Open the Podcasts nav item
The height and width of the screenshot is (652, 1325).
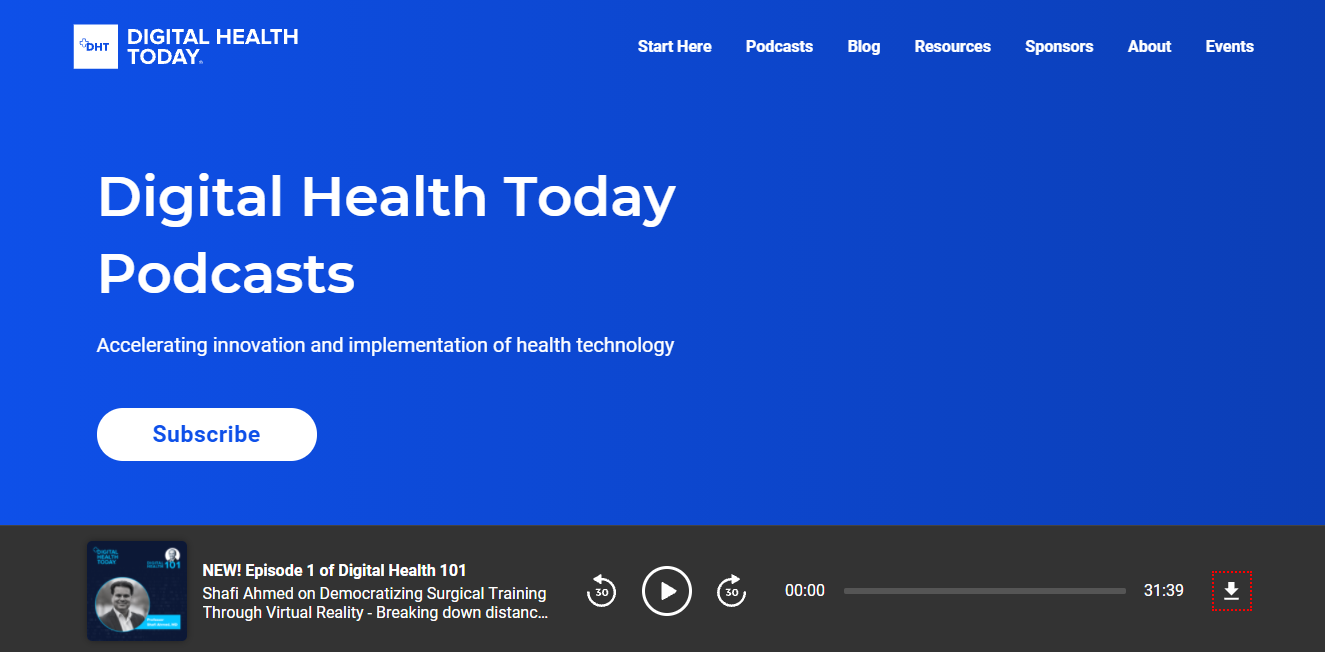779,47
